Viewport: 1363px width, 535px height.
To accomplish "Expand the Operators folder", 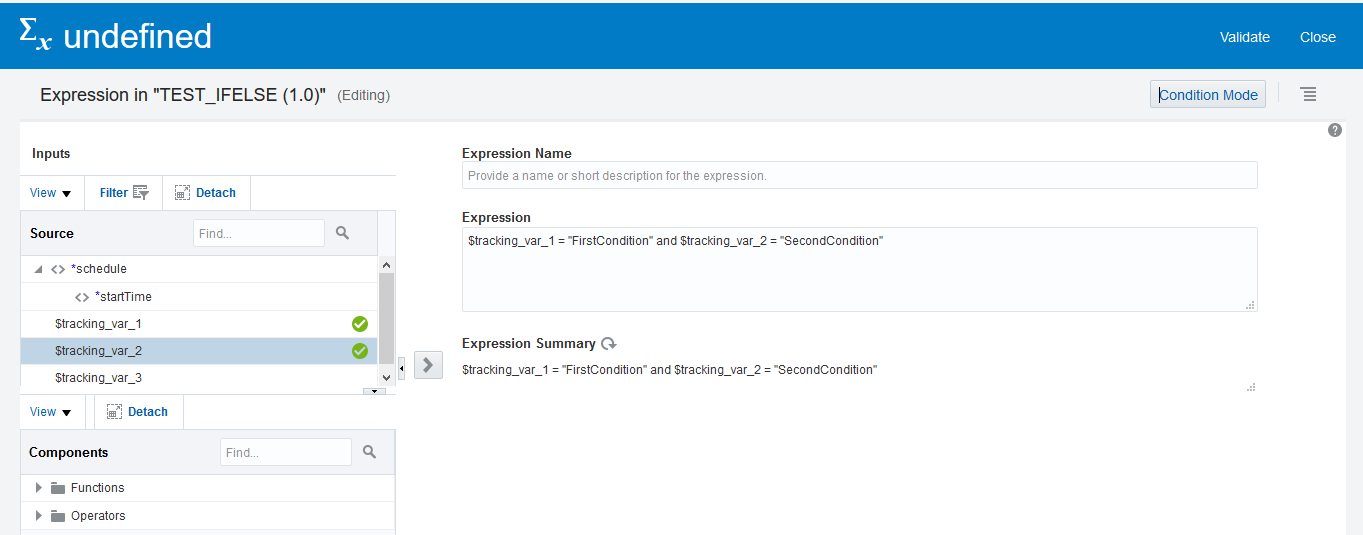I will tap(39, 516).
